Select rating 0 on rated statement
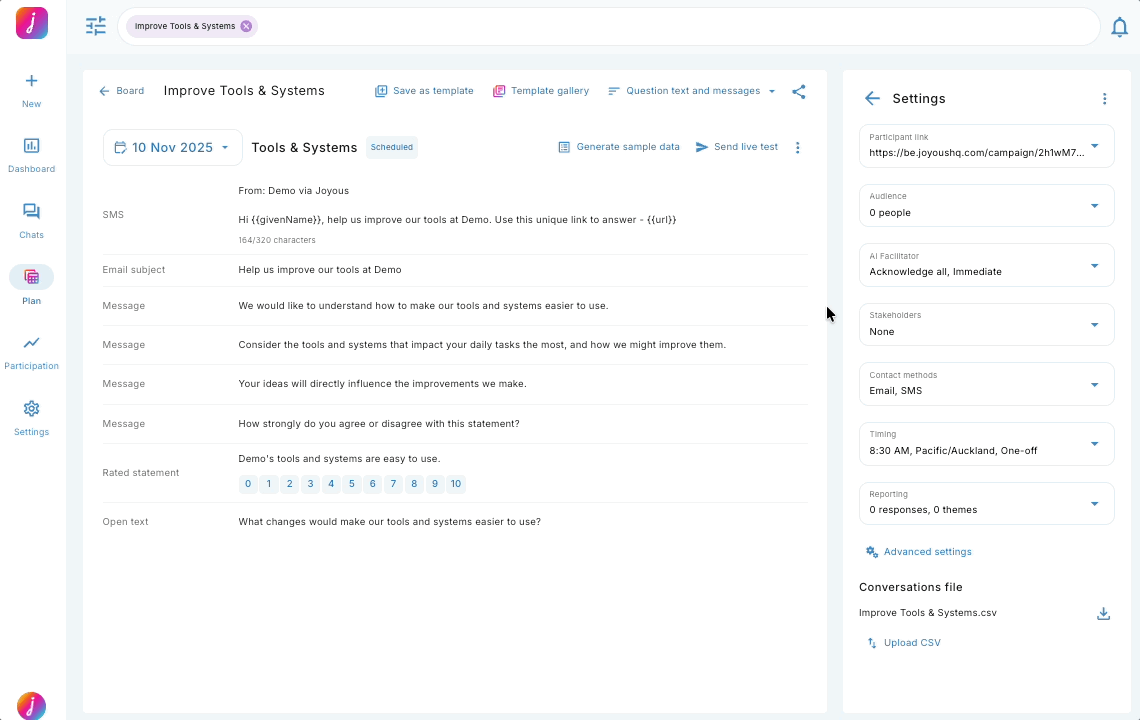1140x720 pixels. point(248,484)
